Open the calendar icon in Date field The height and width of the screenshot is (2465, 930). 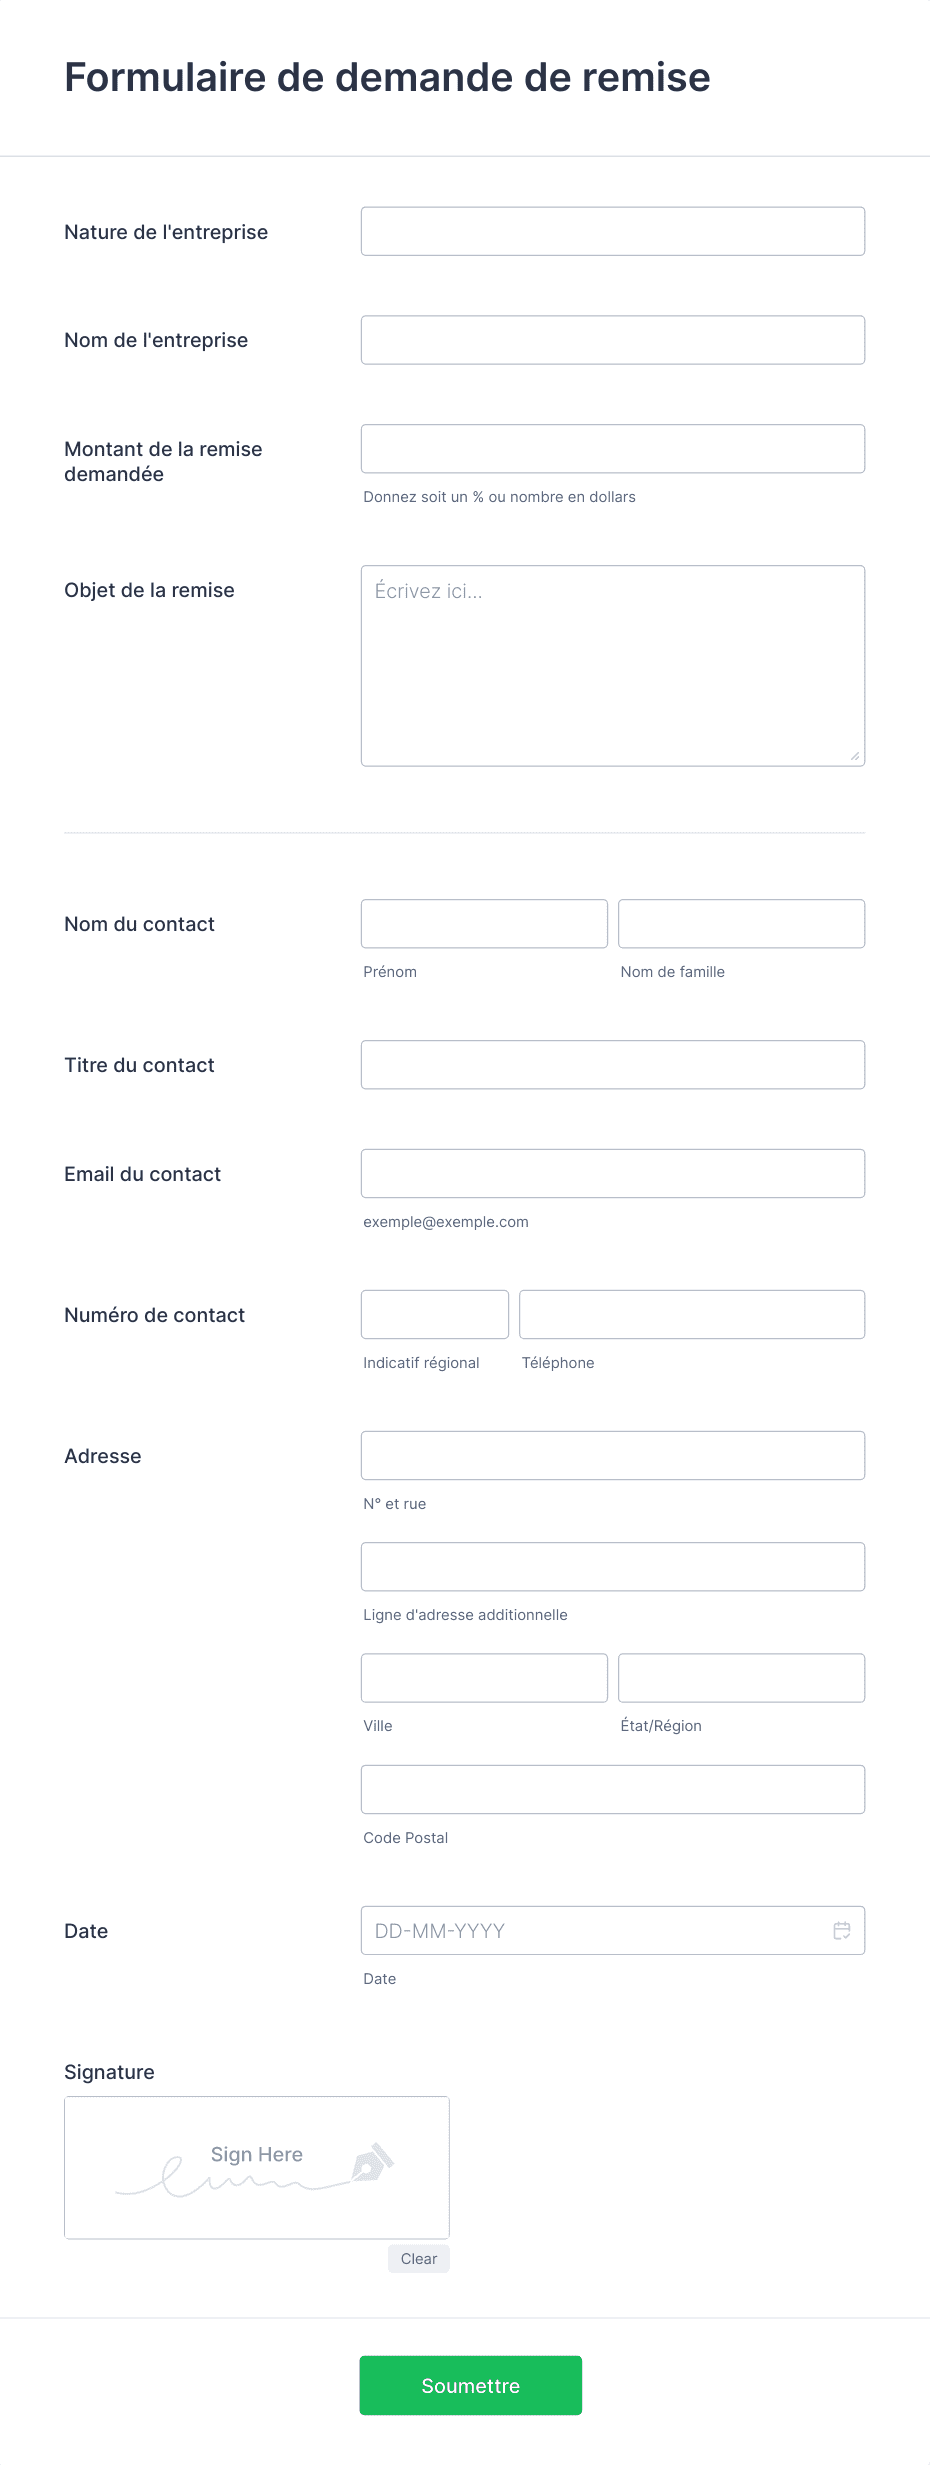(x=842, y=1930)
